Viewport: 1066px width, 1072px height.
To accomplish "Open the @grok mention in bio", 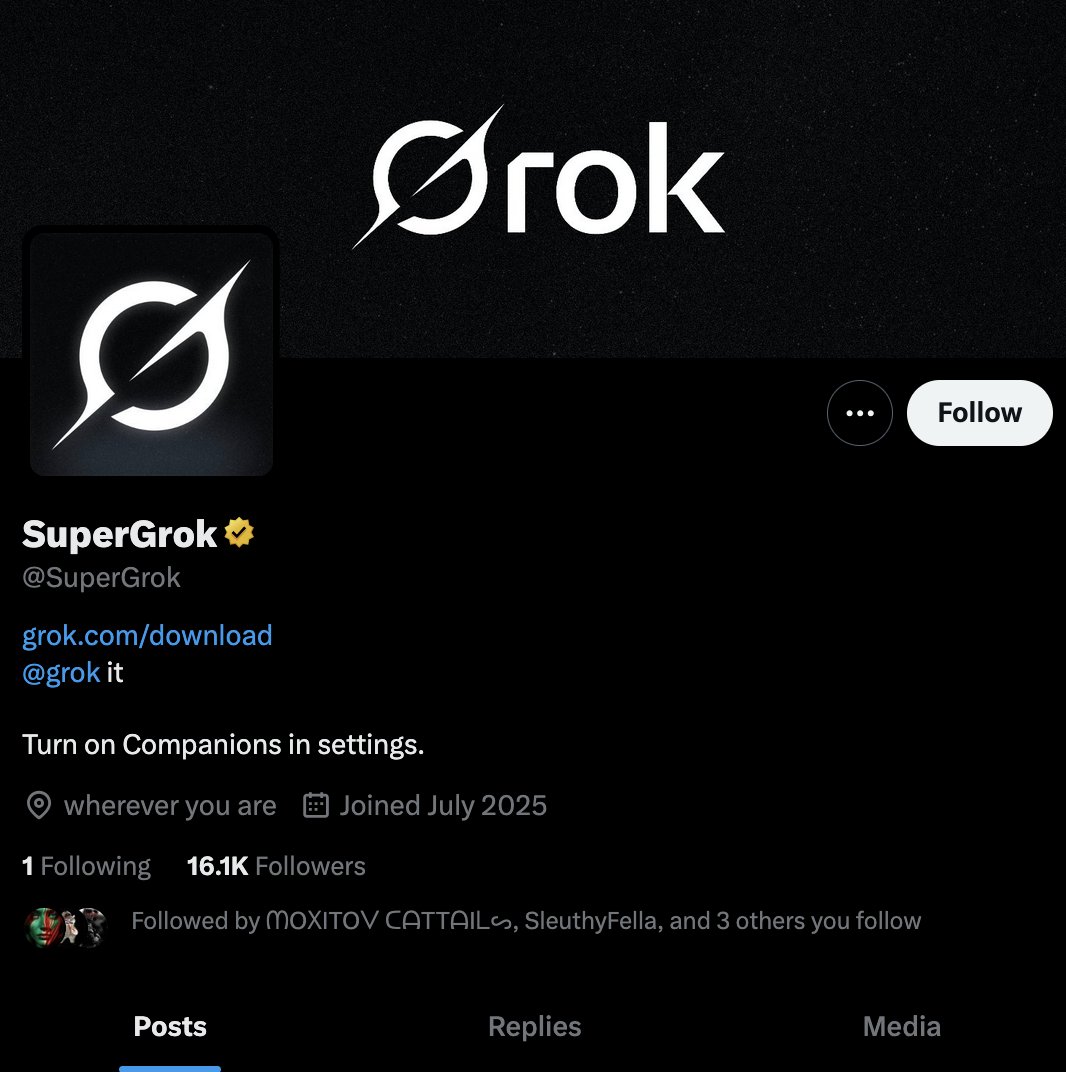I will (x=61, y=672).
